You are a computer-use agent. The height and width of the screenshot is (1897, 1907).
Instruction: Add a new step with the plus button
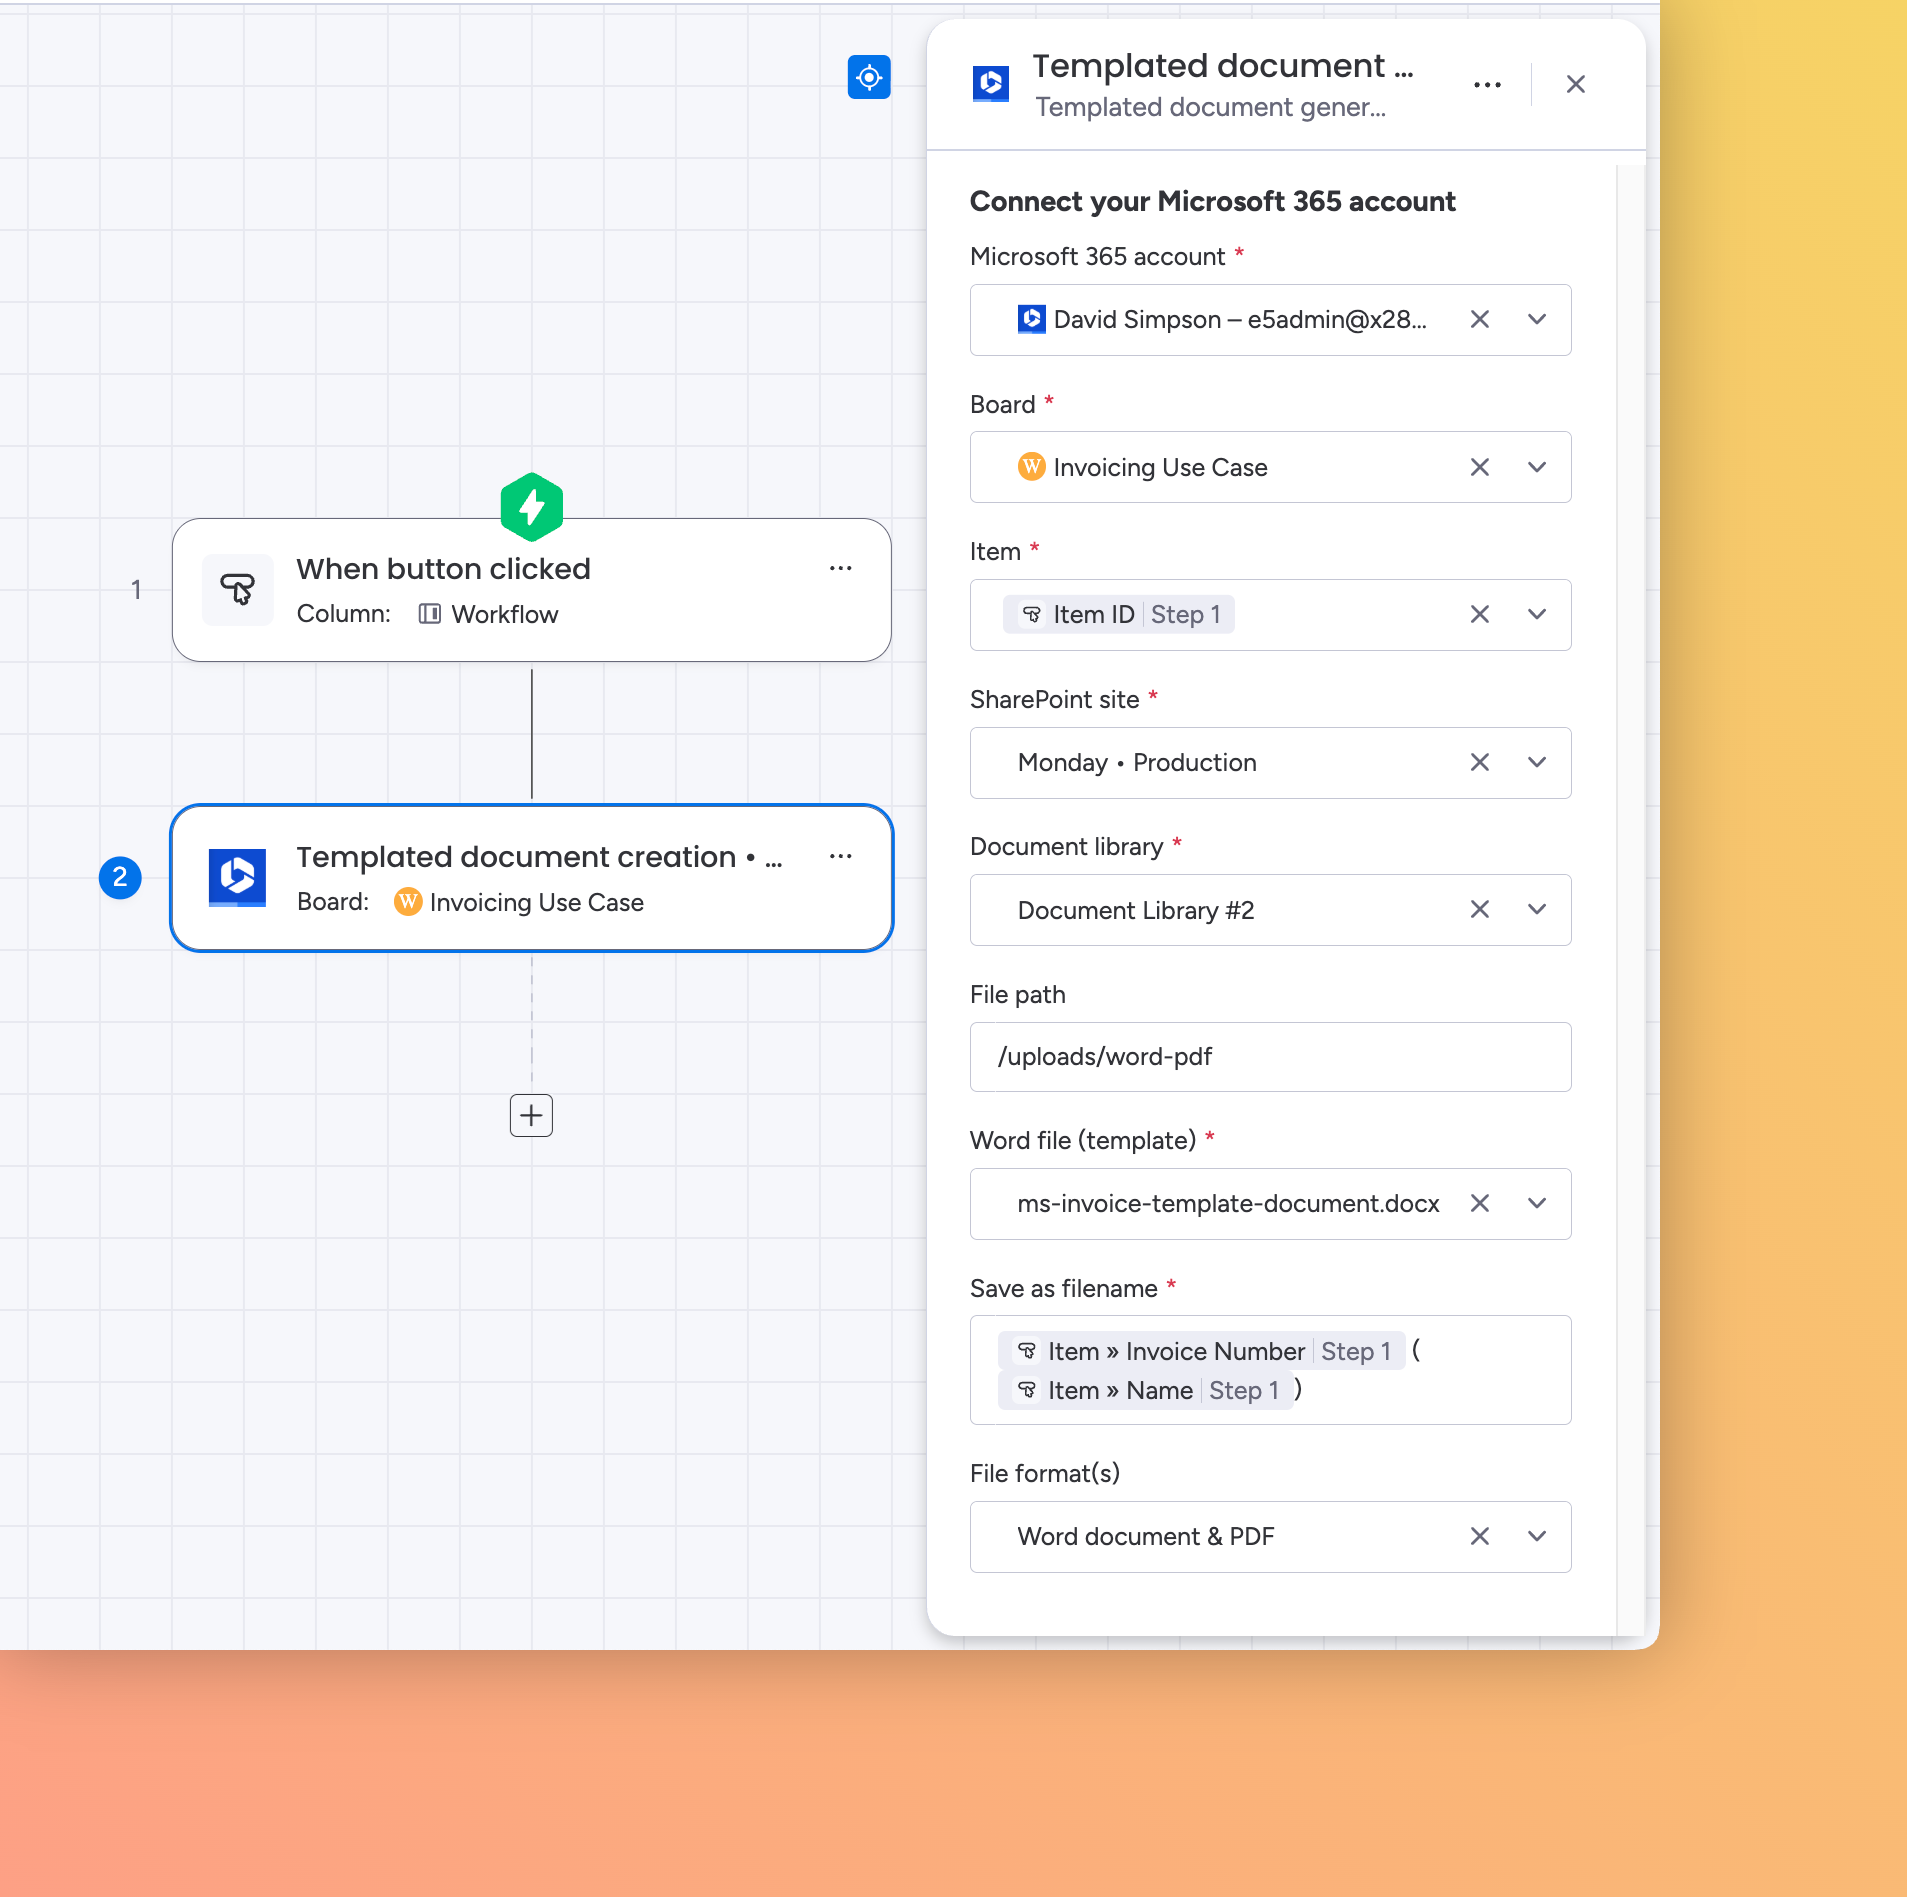point(531,1115)
